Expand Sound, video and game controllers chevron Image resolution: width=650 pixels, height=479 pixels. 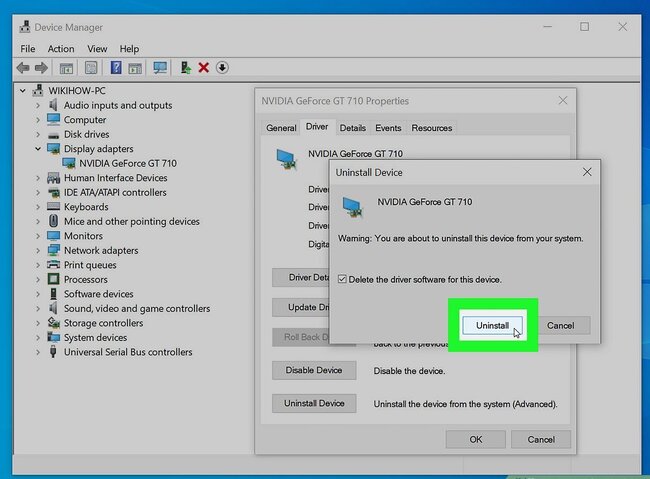[x=38, y=309]
